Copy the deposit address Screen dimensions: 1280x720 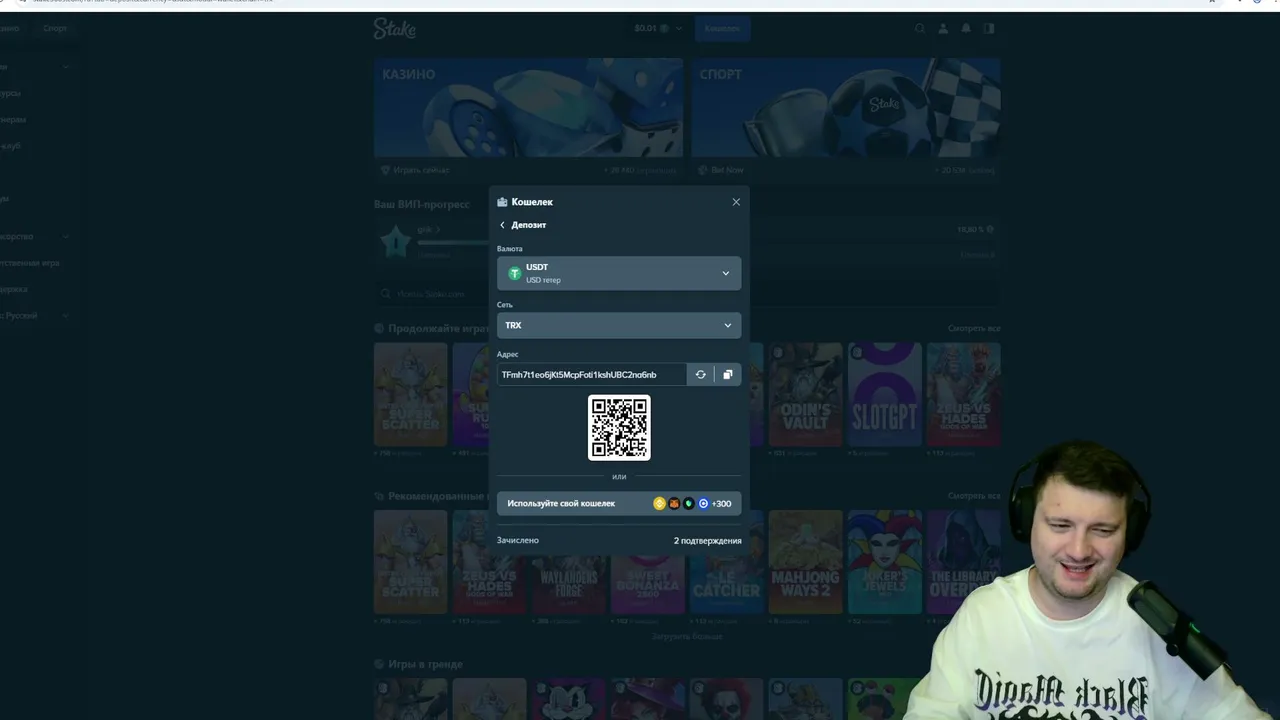click(728, 375)
